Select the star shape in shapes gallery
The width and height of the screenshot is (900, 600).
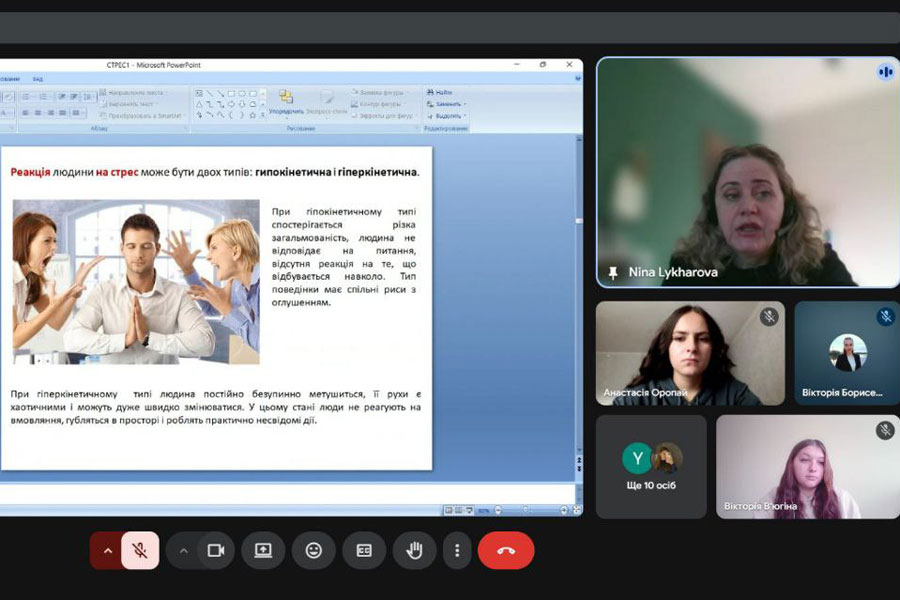click(253, 115)
